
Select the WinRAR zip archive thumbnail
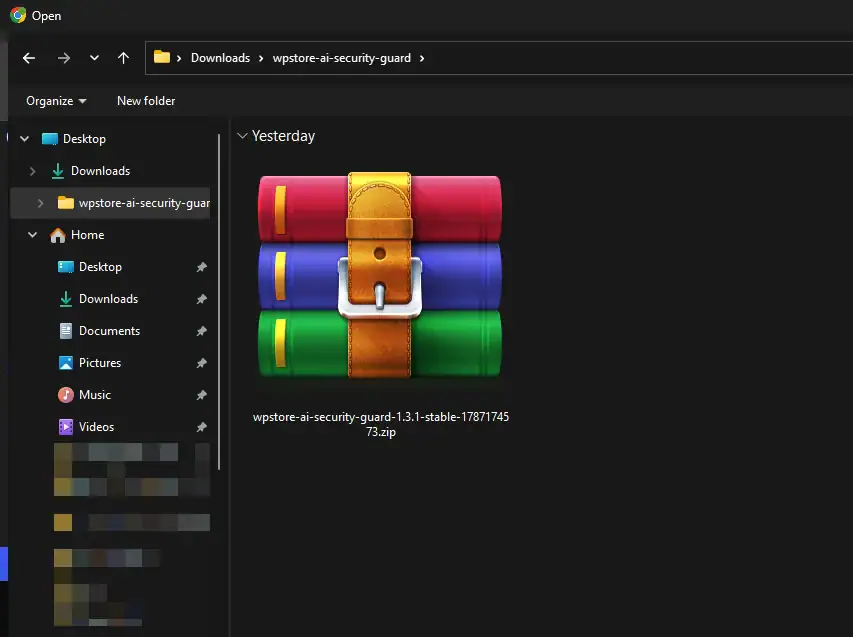[380, 275]
